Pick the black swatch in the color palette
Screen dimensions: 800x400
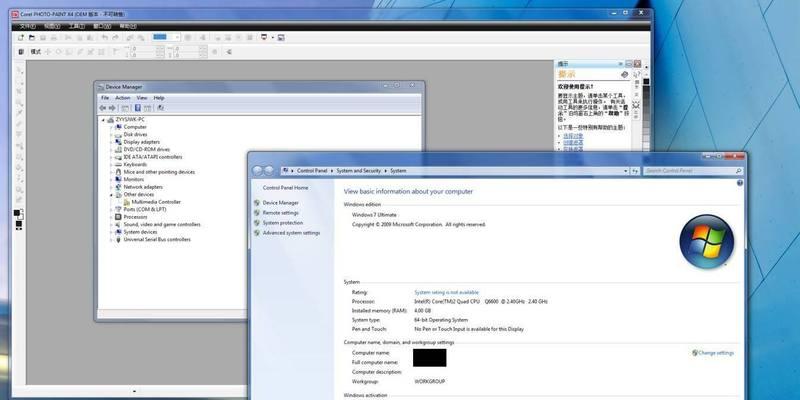[646, 82]
